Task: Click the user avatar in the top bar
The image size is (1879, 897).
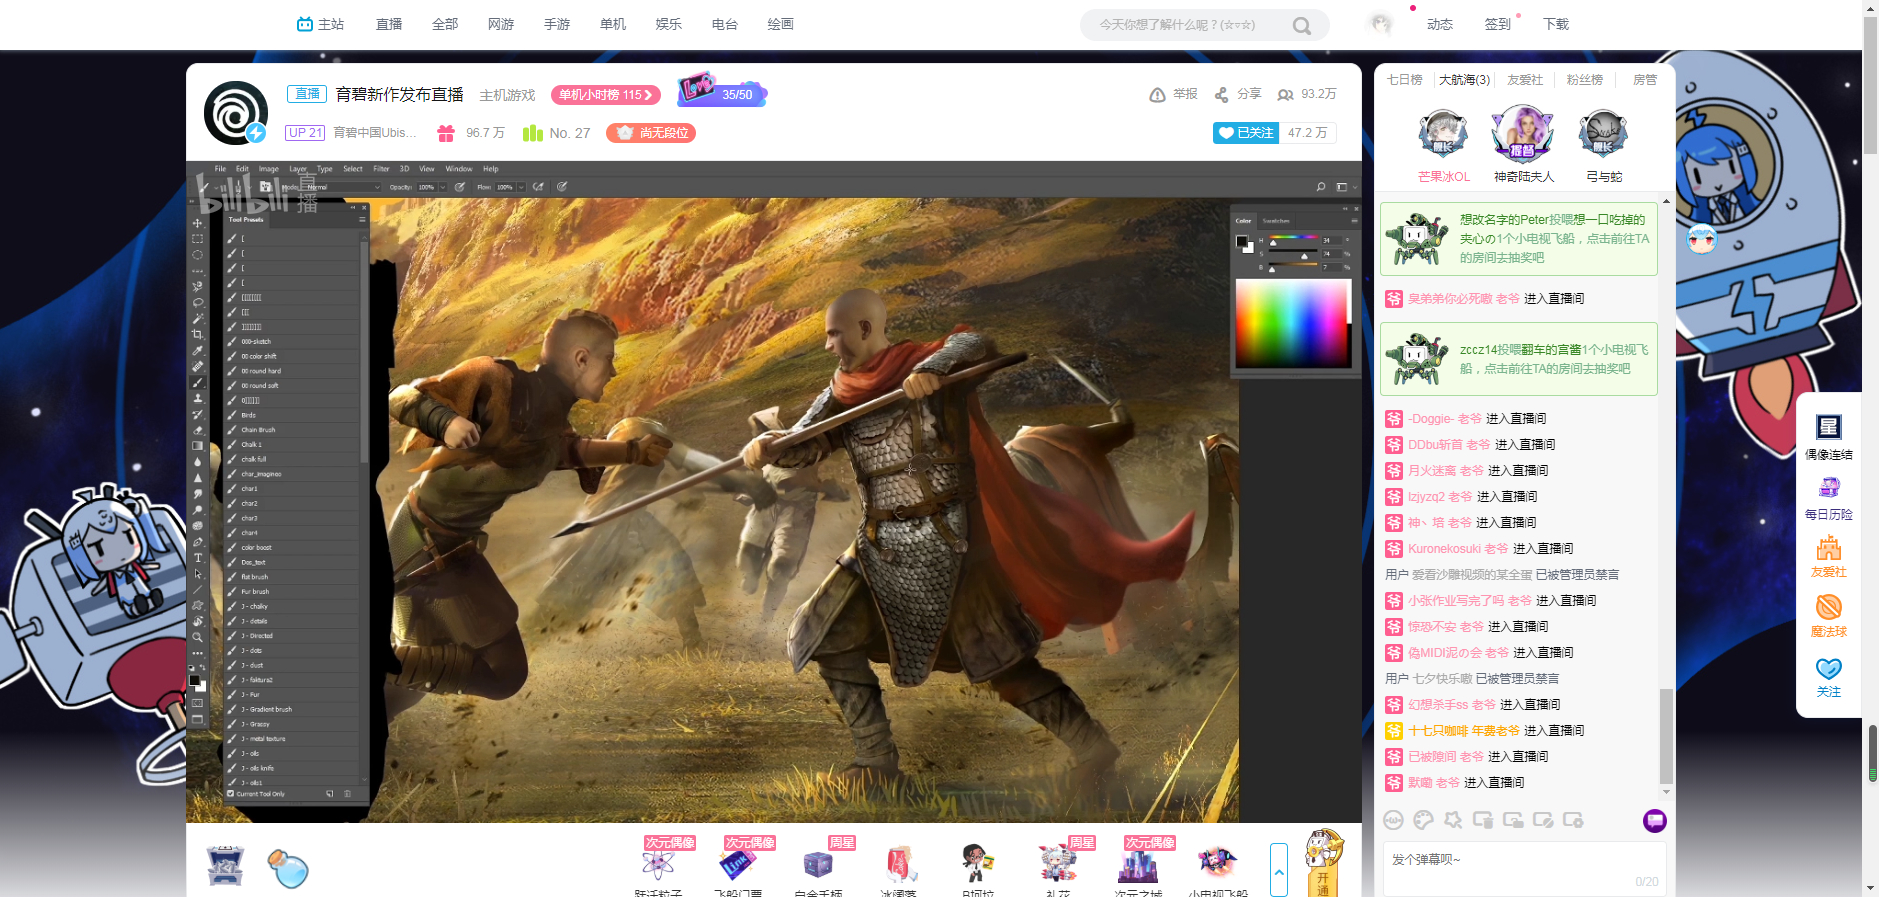Action: pyautogui.click(x=1381, y=24)
